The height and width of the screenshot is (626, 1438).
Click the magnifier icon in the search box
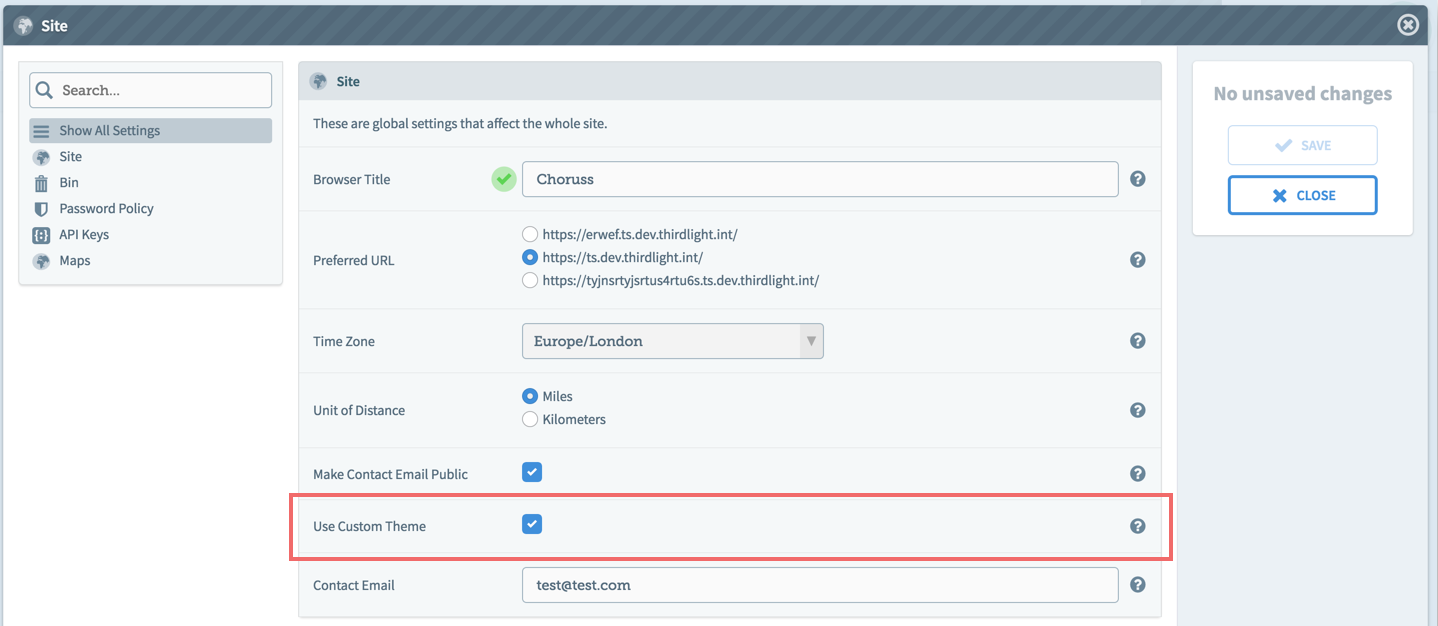click(44, 90)
